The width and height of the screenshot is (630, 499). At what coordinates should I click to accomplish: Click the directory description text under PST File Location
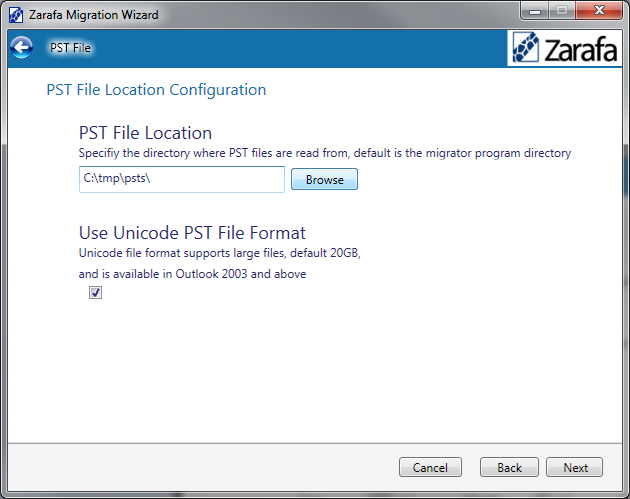click(x=324, y=154)
